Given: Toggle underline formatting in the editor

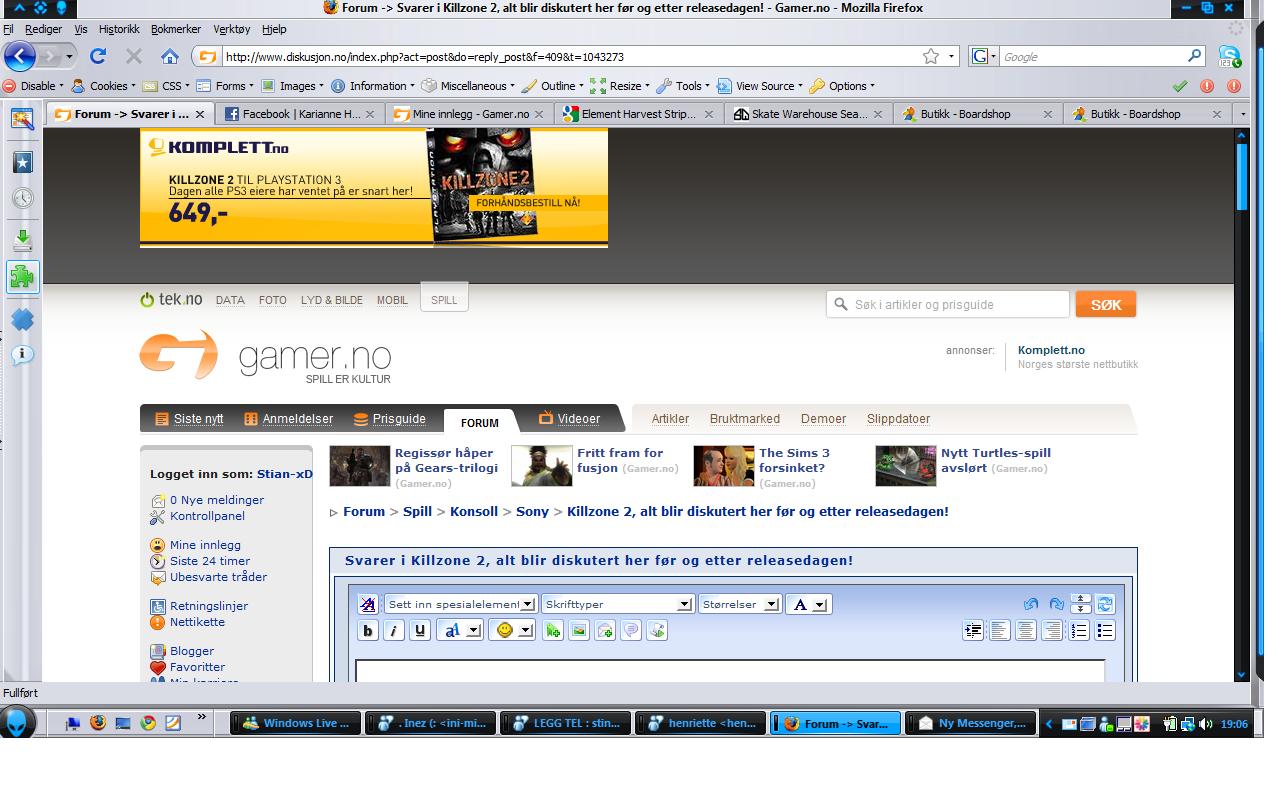Looking at the screenshot, I should pyautogui.click(x=420, y=630).
